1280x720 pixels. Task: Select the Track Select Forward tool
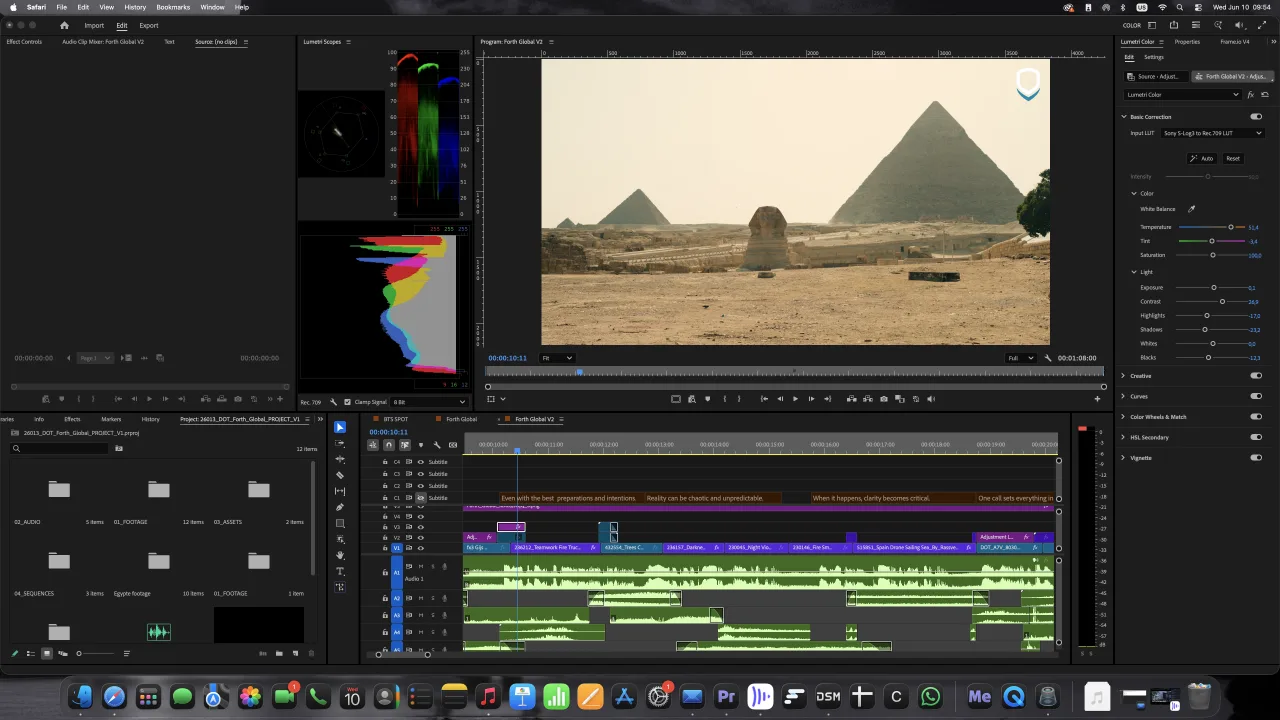click(x=340, y=443)
